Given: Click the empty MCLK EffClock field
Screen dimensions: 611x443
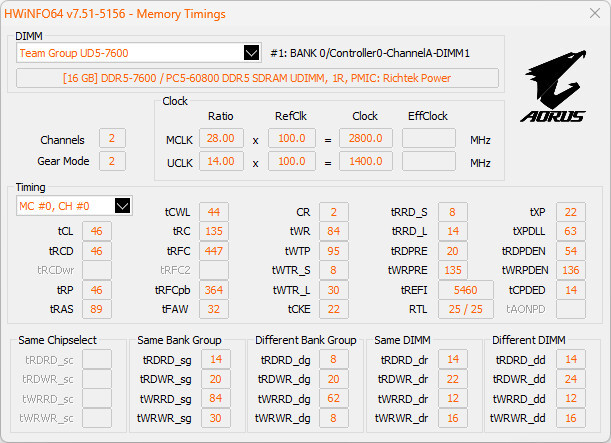Looking at the screenshot, I should [429, 138].
